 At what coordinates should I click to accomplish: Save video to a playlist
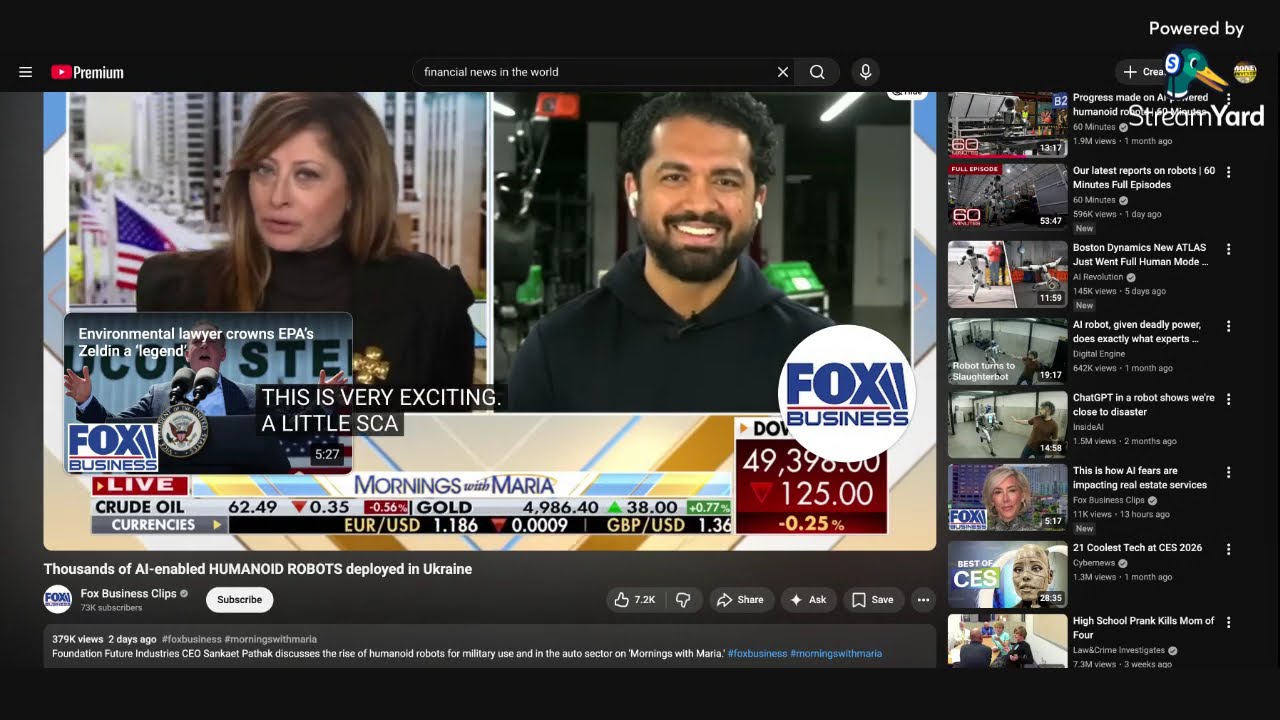[872, 600]
